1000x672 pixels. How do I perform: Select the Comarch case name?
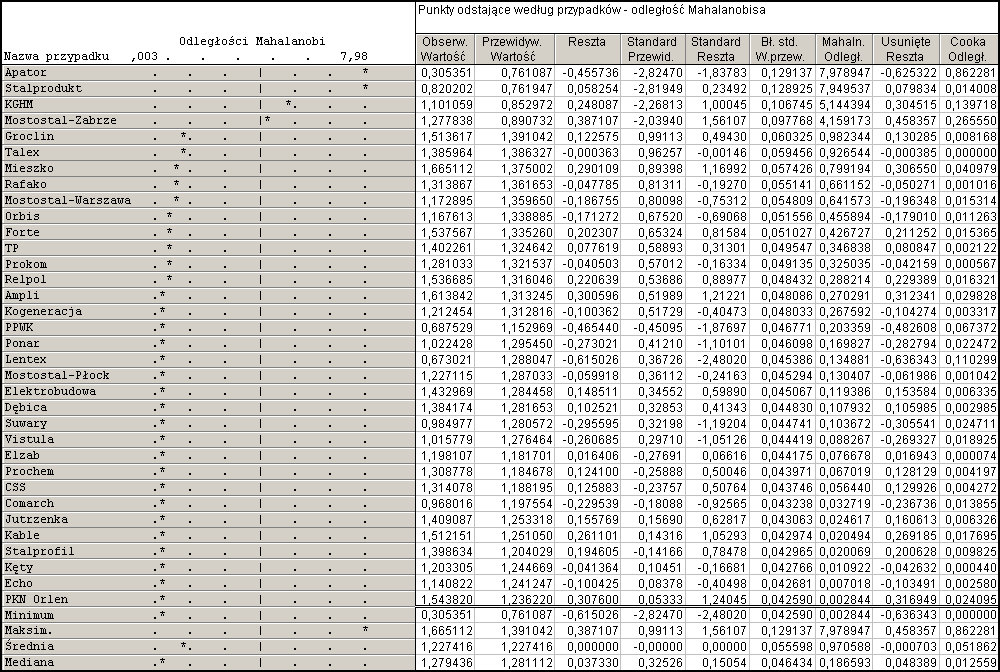click(x=29, y=503)
